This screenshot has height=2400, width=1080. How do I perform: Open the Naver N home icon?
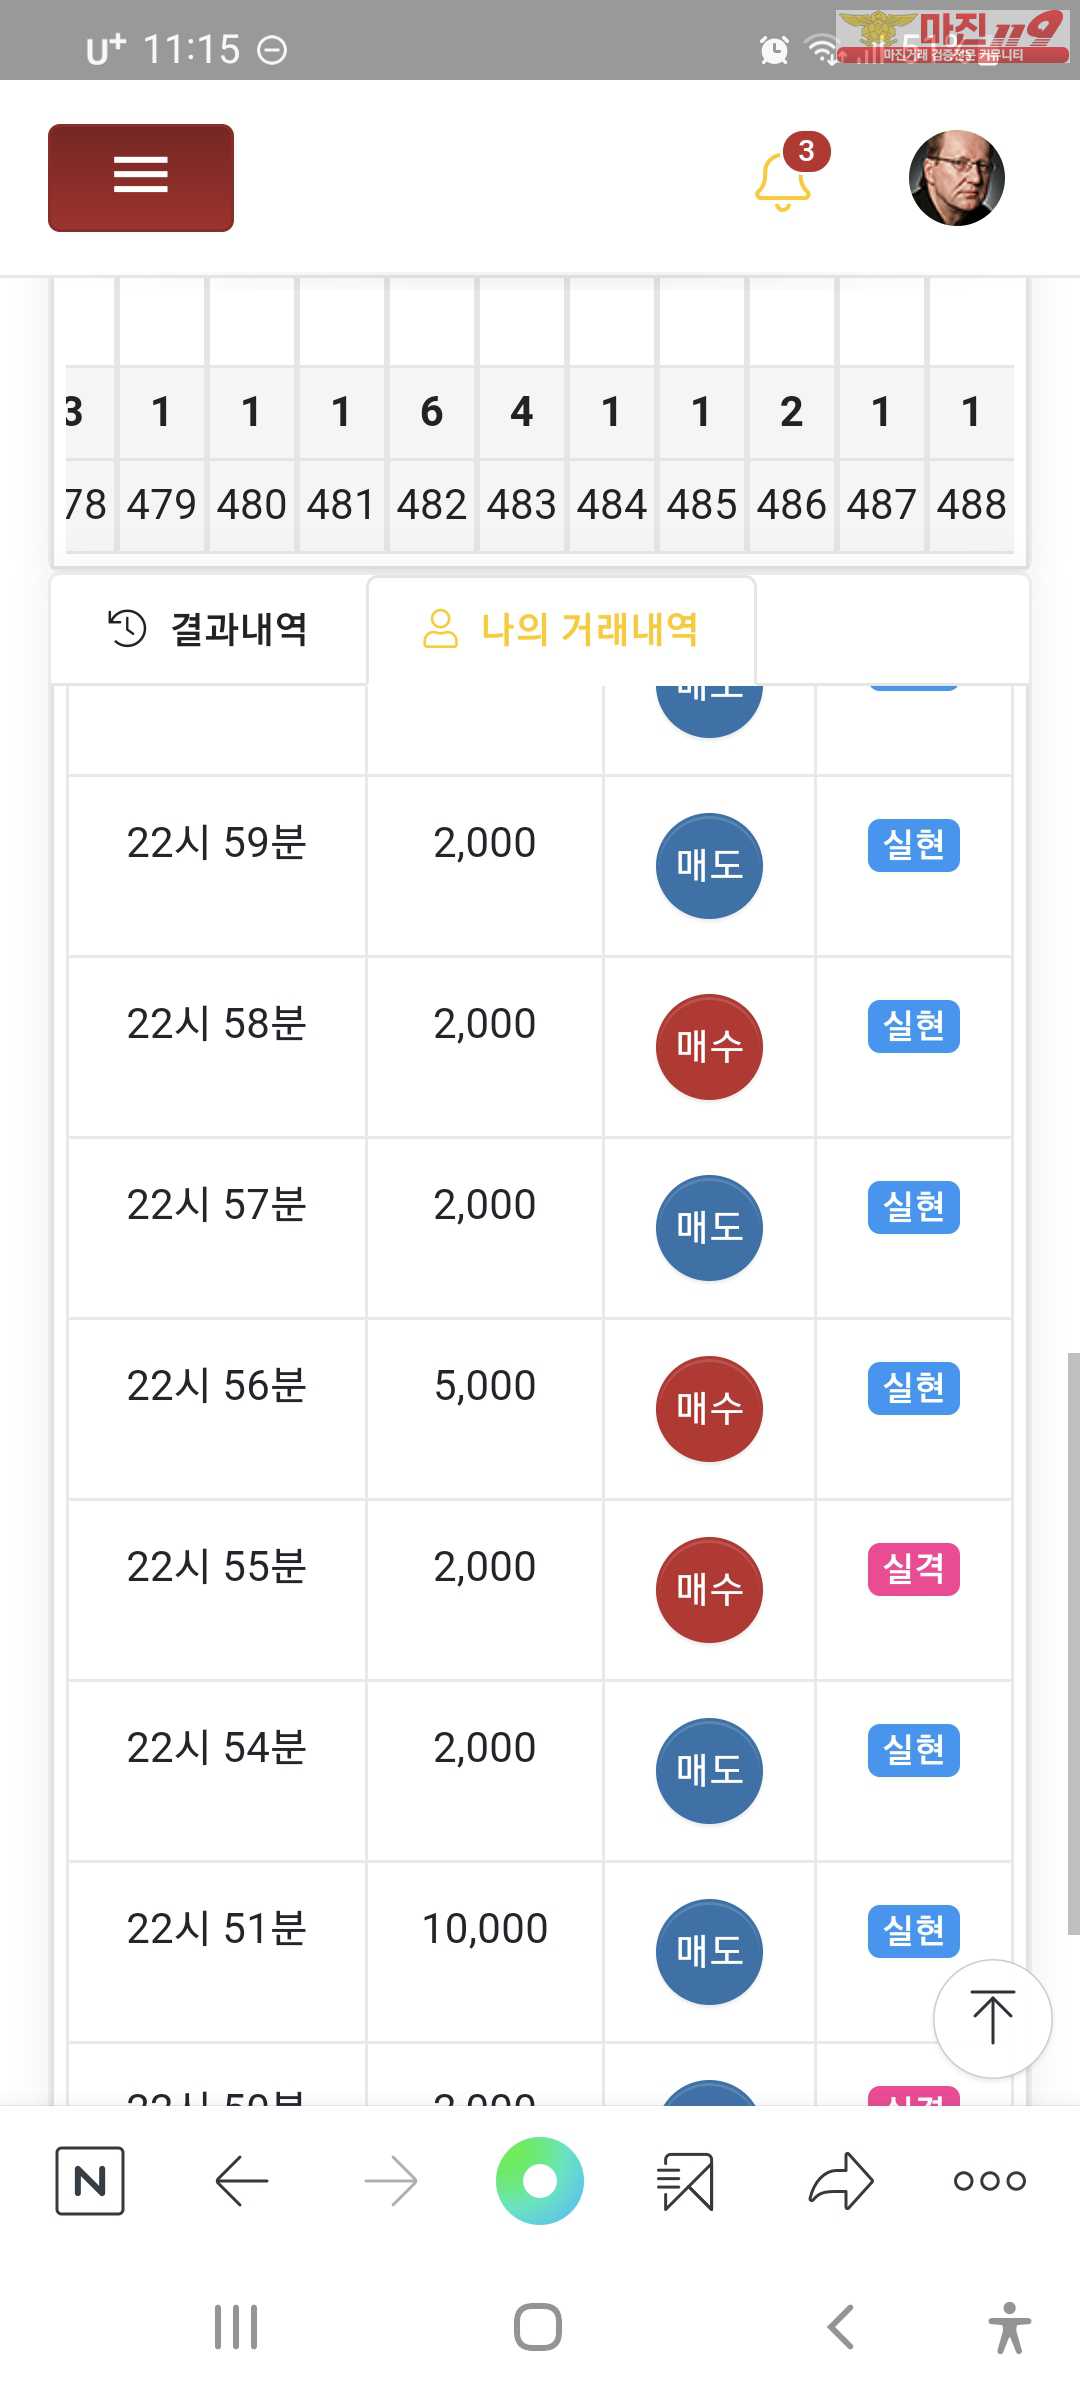point(90,2180)
